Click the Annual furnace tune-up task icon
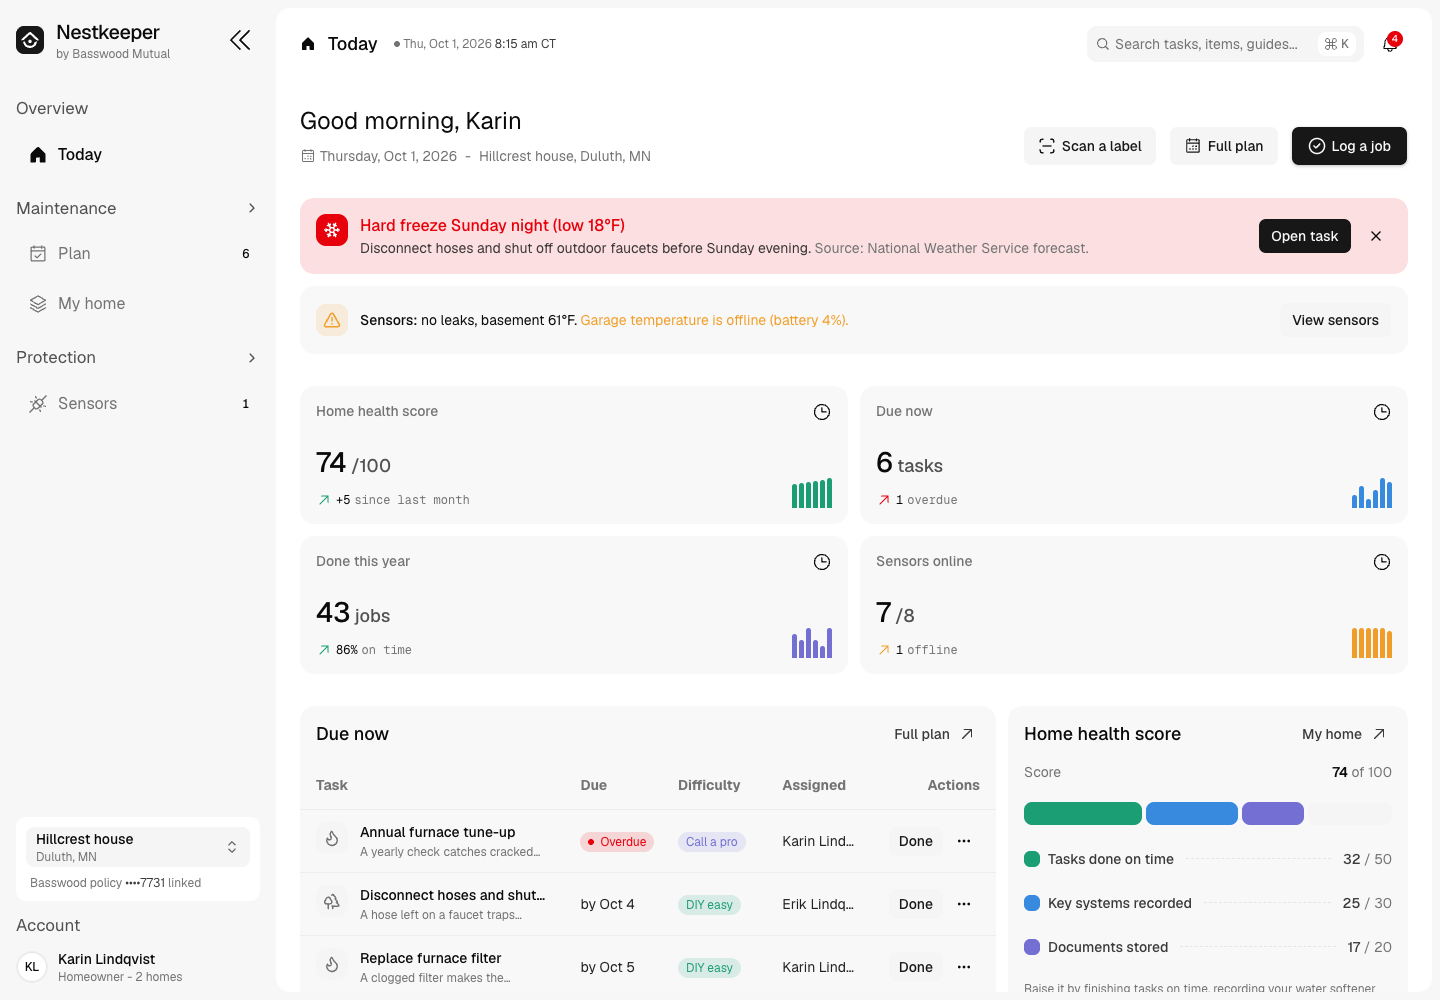This screenshot has height=1000, width=1440. pyautogui.click(x=332, y=840)
